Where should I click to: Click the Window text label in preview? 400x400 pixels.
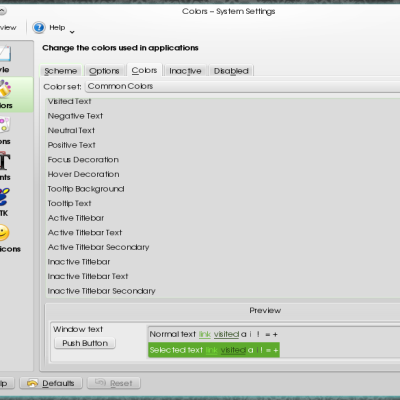tap(78, 329)
